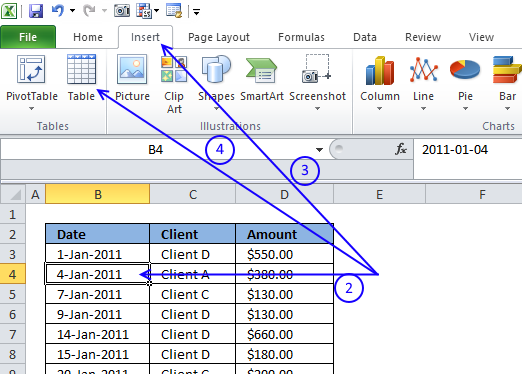Open the Customize Quick Access Toolbar dropdown
Screen dimensions: 522x374
196,12
